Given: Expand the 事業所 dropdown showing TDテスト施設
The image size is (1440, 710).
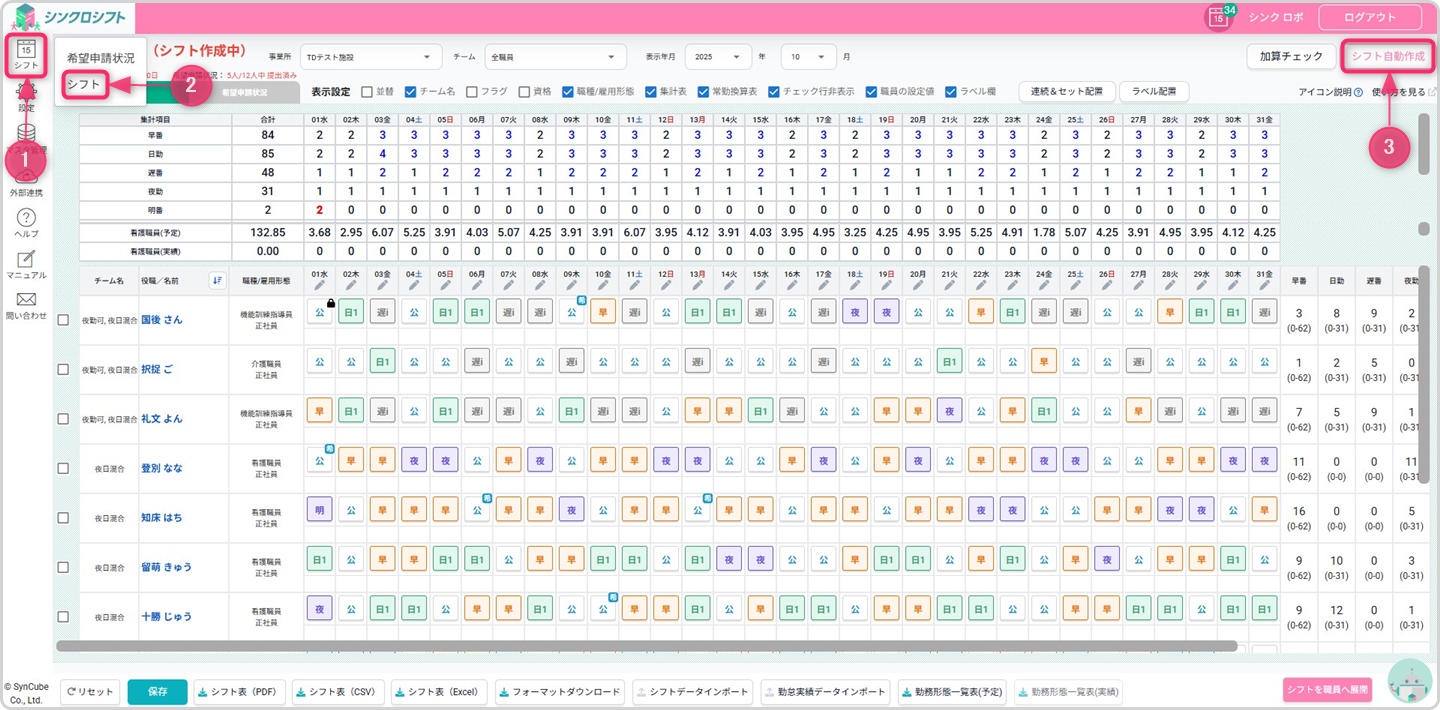Looking at the screenshot, I should [x=371, y=57].
